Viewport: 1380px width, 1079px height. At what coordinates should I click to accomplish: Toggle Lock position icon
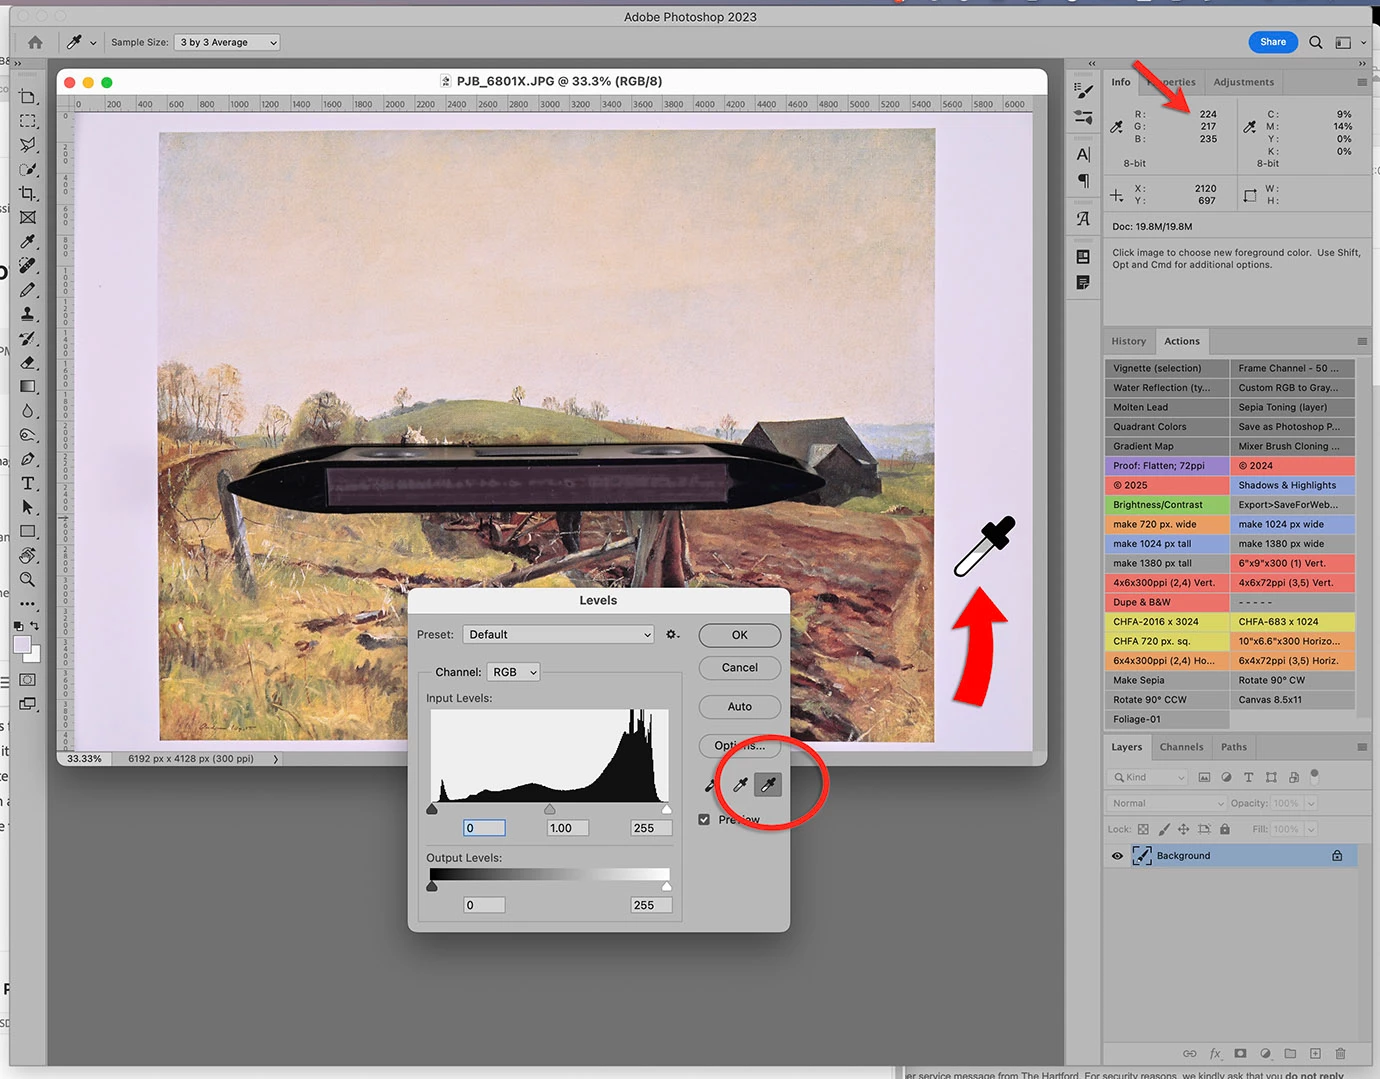(x=1183, y=829)
